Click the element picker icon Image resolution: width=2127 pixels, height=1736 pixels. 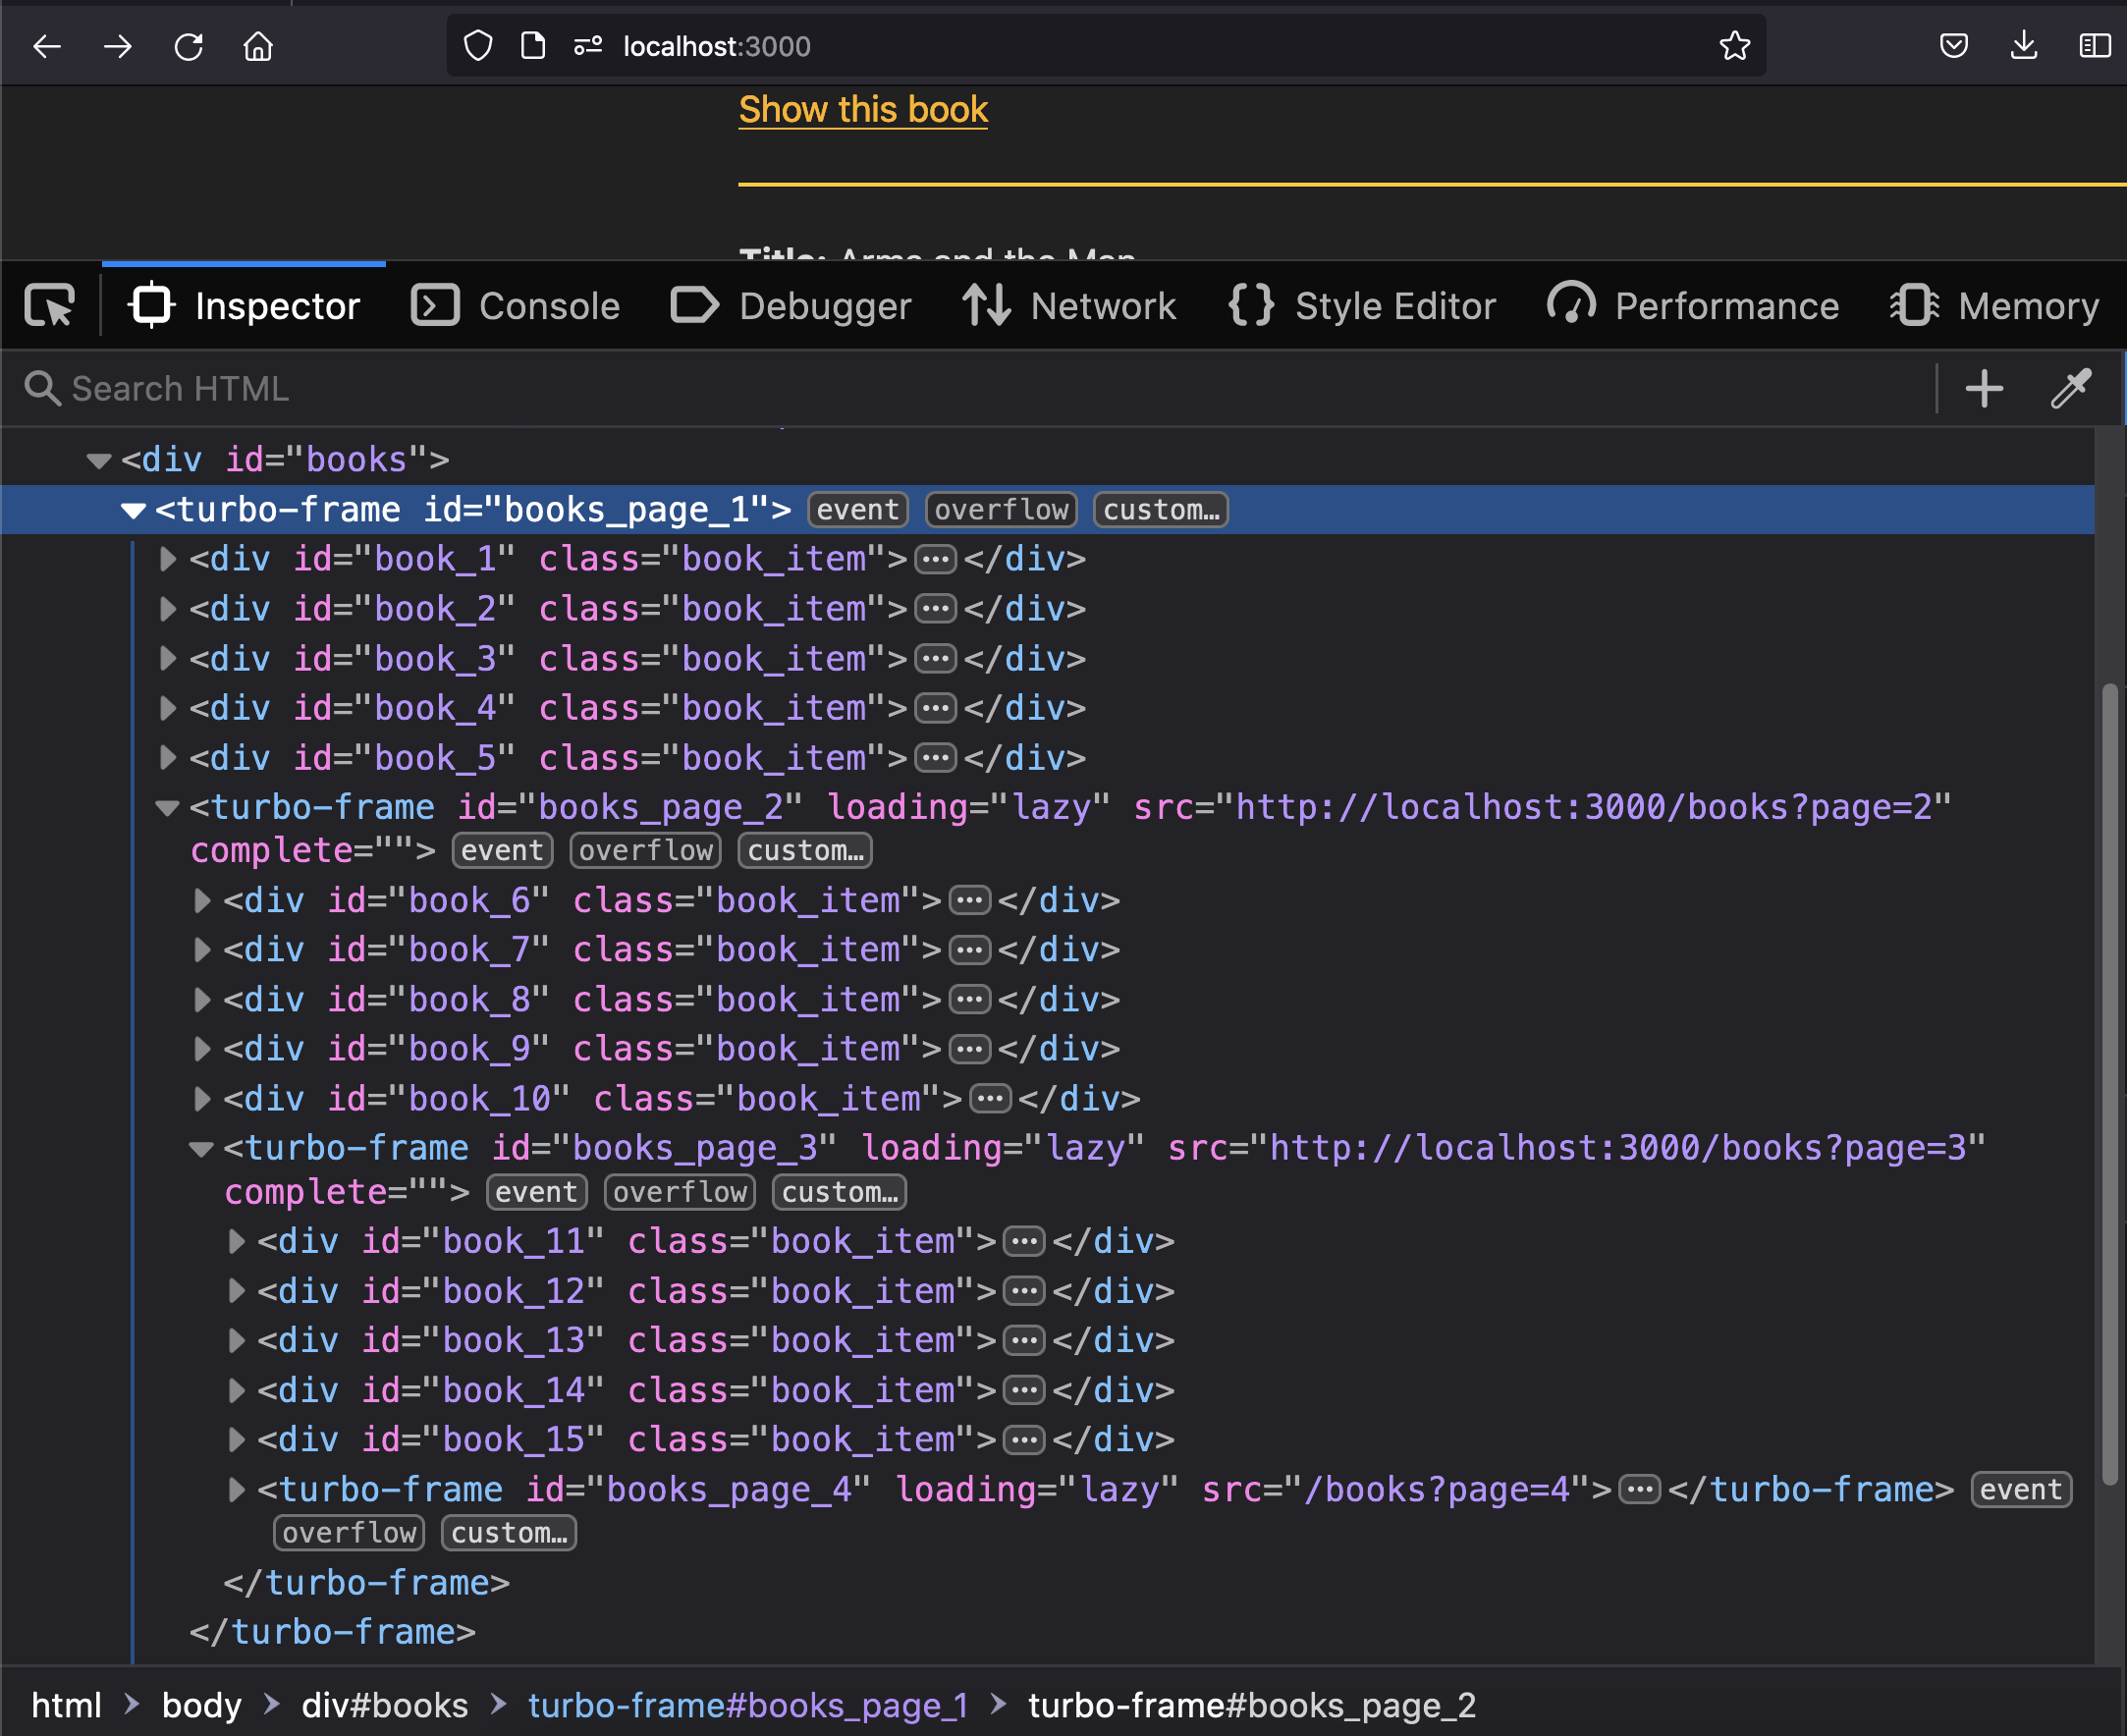[48, 303]
